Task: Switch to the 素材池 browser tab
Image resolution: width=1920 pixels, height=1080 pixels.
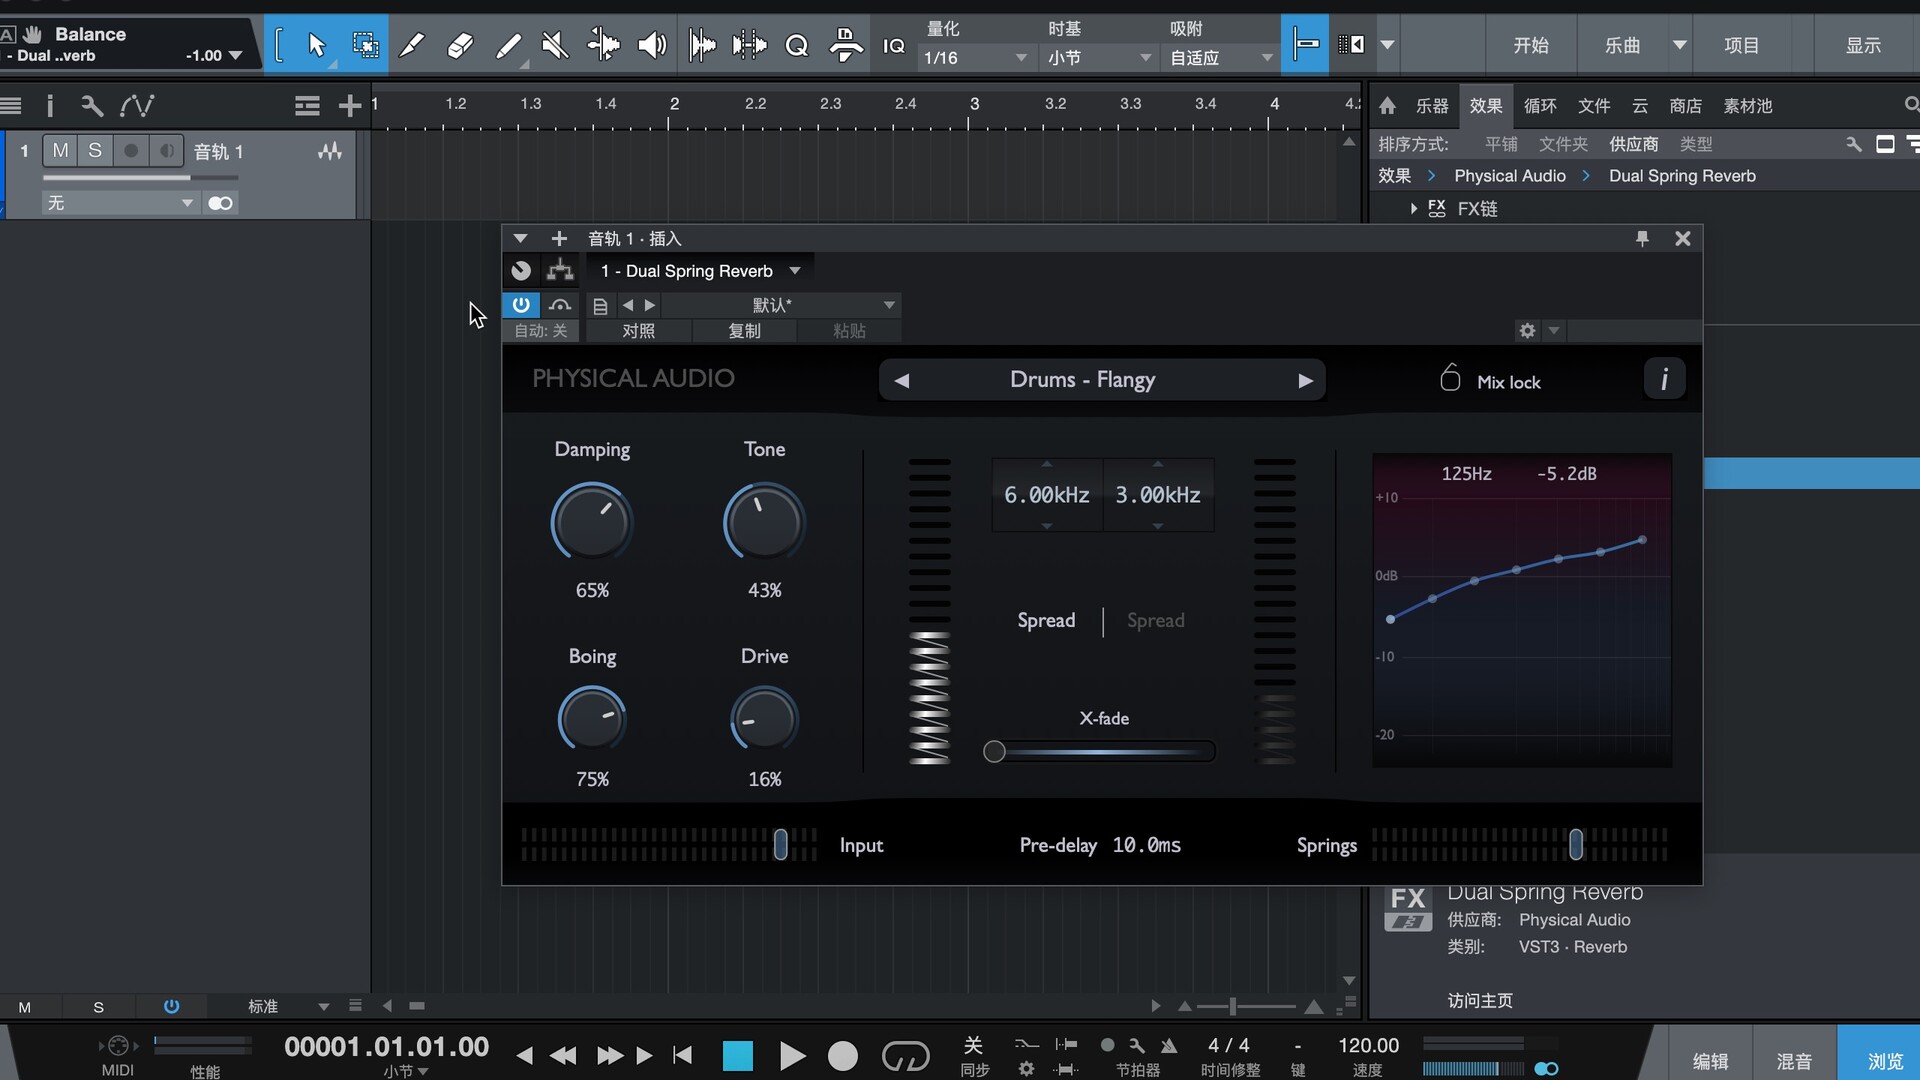Action: pyautogui.click(x=1747, y=106)
